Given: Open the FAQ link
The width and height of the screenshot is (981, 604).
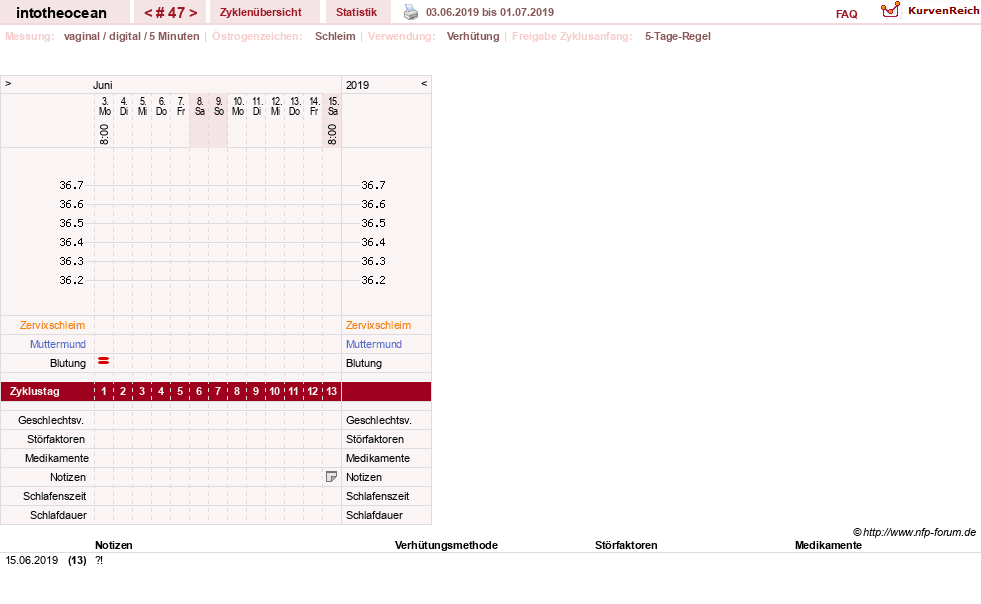Looking at the screenshot, I should 846,14.
